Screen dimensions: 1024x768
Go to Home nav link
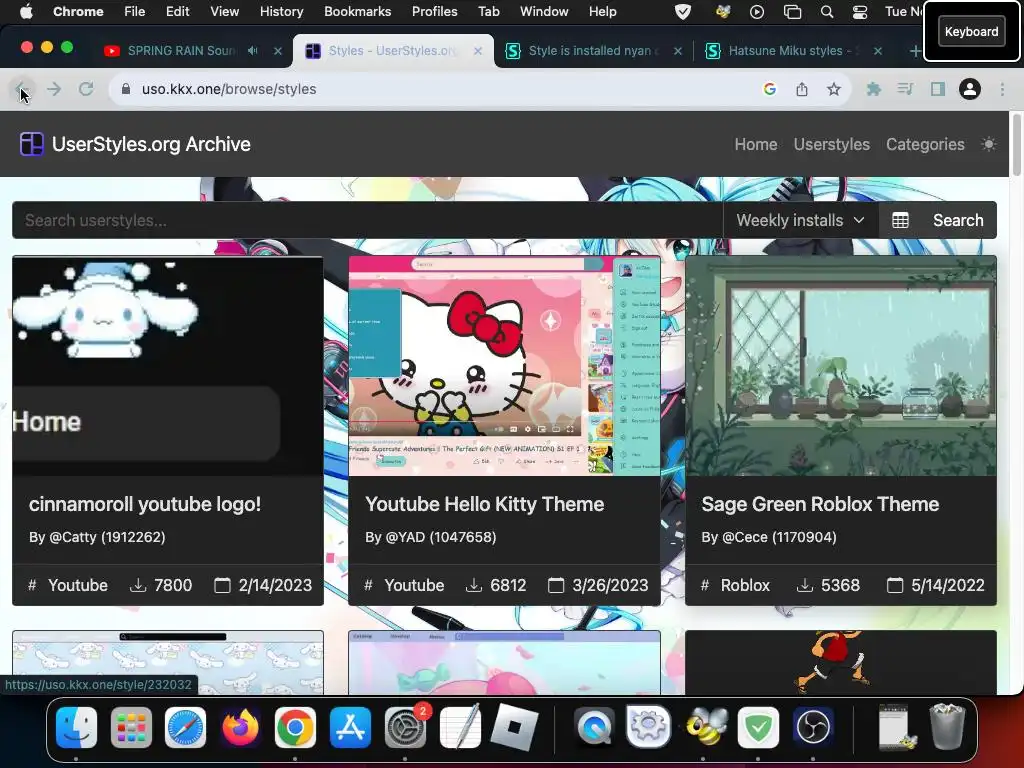coord(756,144)
